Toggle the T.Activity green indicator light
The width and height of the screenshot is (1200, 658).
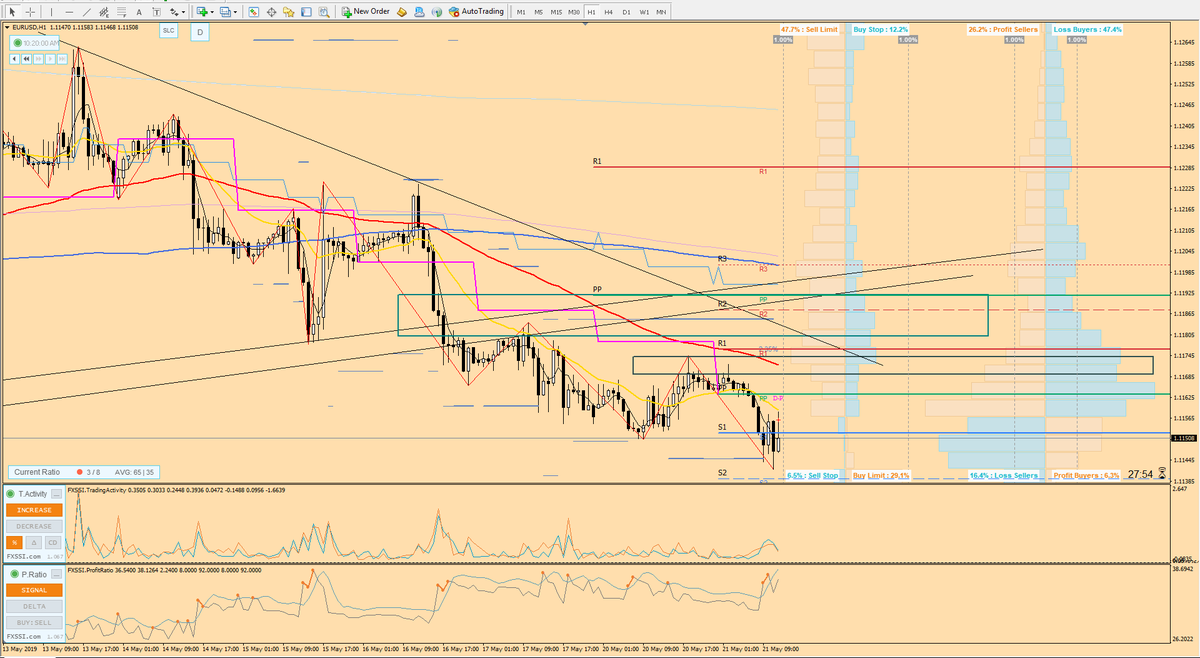pyautogui.click(x=10, y=494)
